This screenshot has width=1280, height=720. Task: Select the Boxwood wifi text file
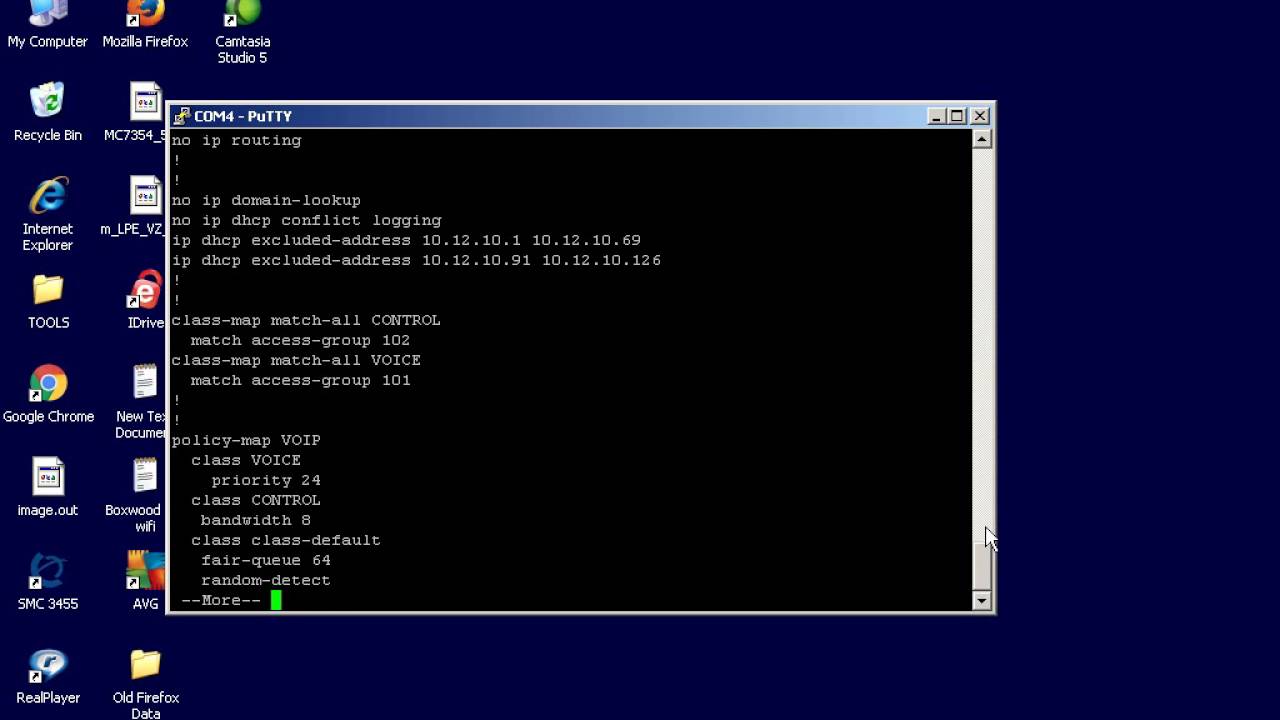coord(145,496)
